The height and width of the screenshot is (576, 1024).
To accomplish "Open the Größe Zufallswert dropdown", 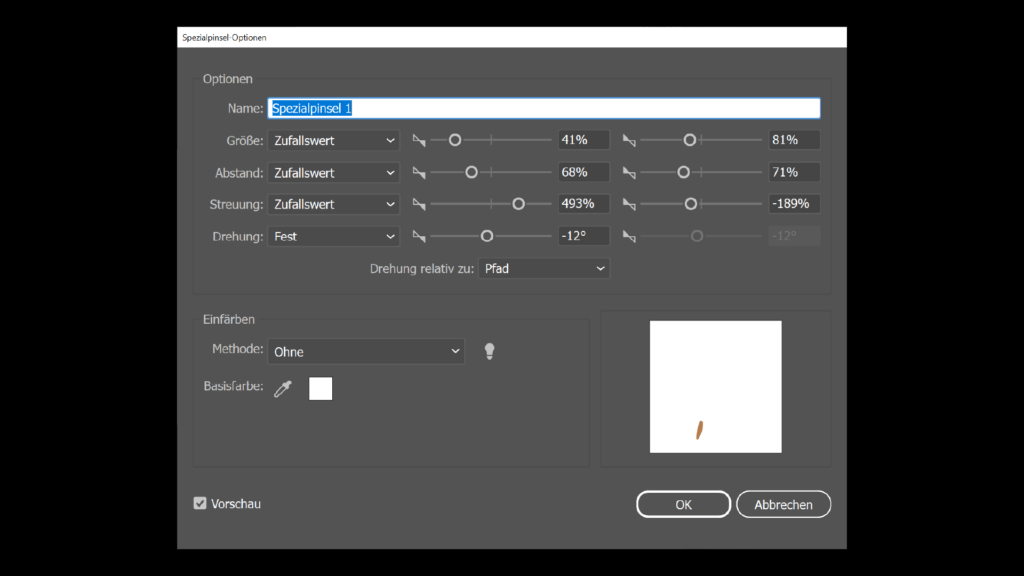I will click(x=333, y=140).
